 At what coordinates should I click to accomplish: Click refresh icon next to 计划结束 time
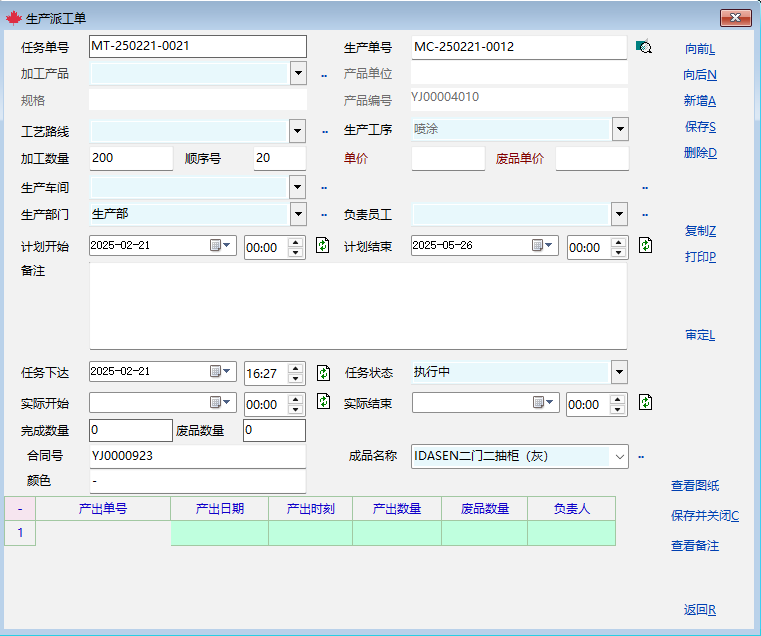(646, 246)
